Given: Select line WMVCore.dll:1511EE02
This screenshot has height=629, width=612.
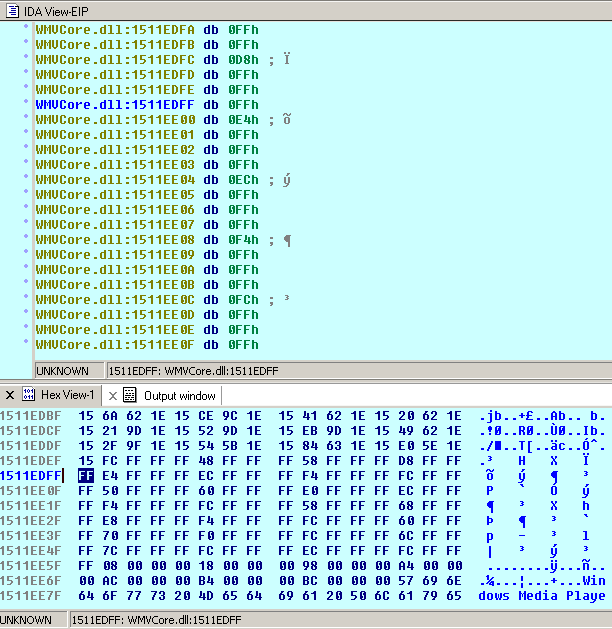Looking at the screenshot, I should click(147, 150).
